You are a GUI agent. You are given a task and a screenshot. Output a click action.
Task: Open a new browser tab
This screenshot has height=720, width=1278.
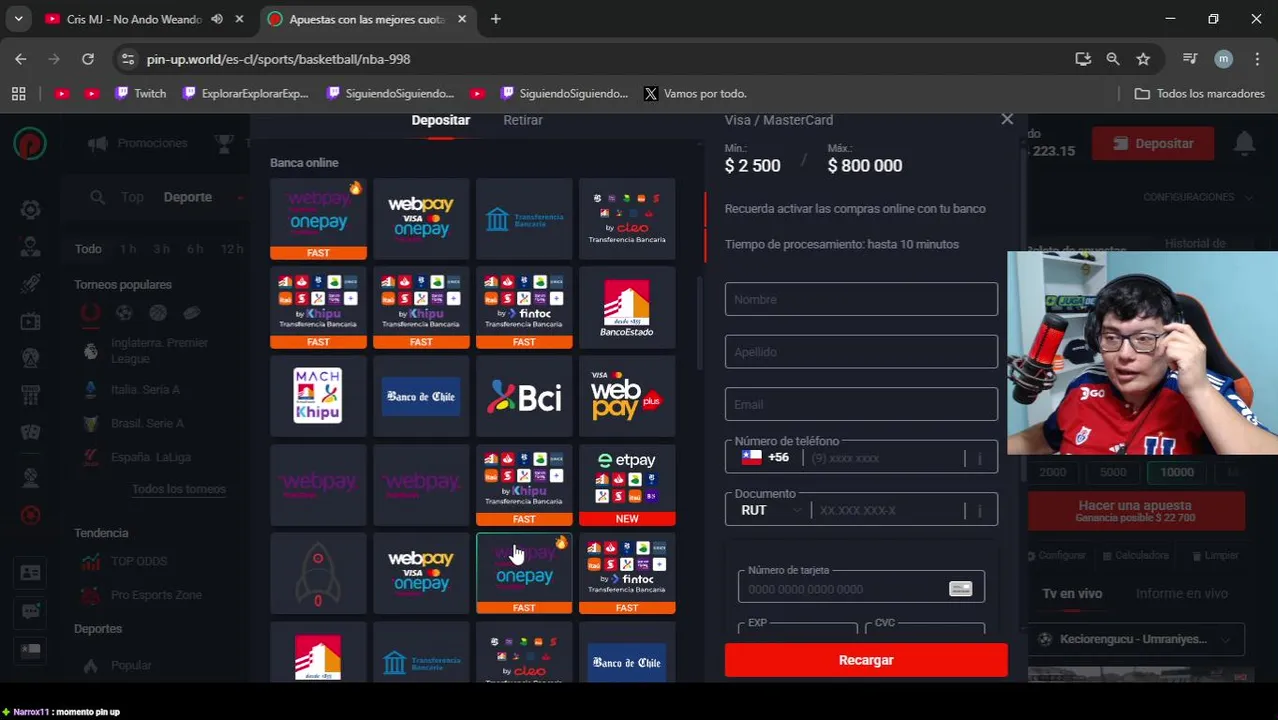(x=496, y=19)
